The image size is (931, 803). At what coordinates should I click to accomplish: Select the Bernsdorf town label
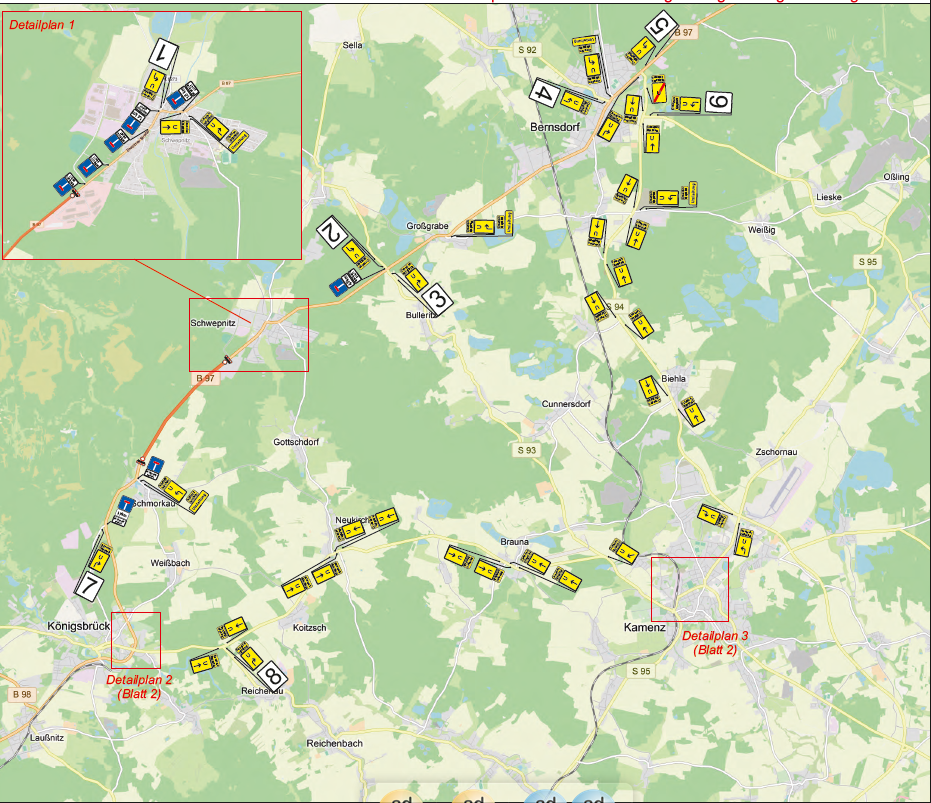(x=556, y=127)
